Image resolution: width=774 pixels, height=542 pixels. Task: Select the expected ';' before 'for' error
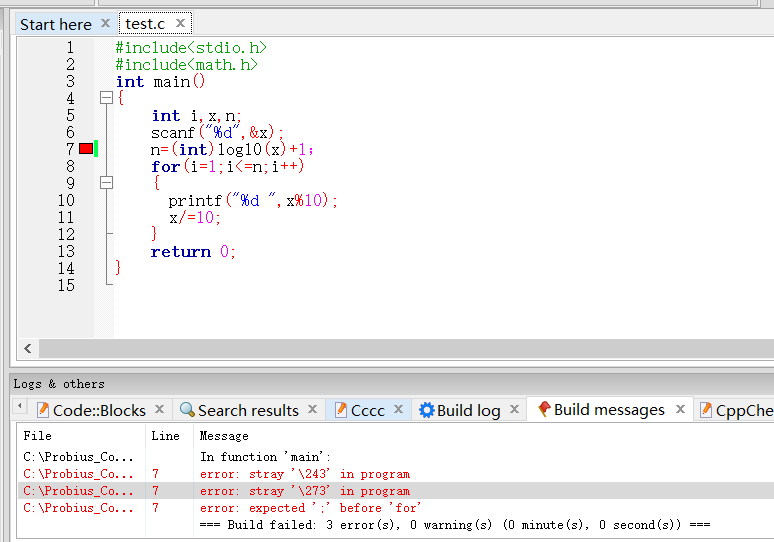[395, 508]
